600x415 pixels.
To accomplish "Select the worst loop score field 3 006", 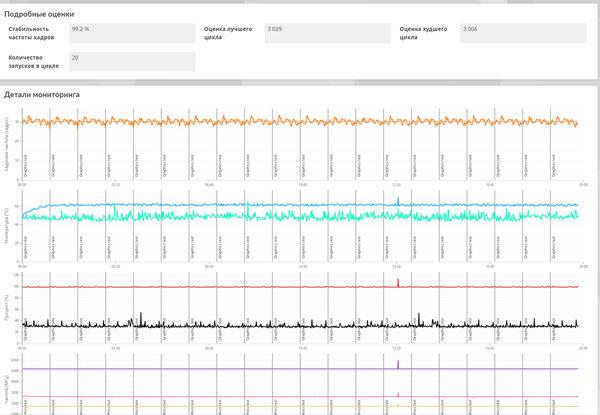I will [523, 33].
